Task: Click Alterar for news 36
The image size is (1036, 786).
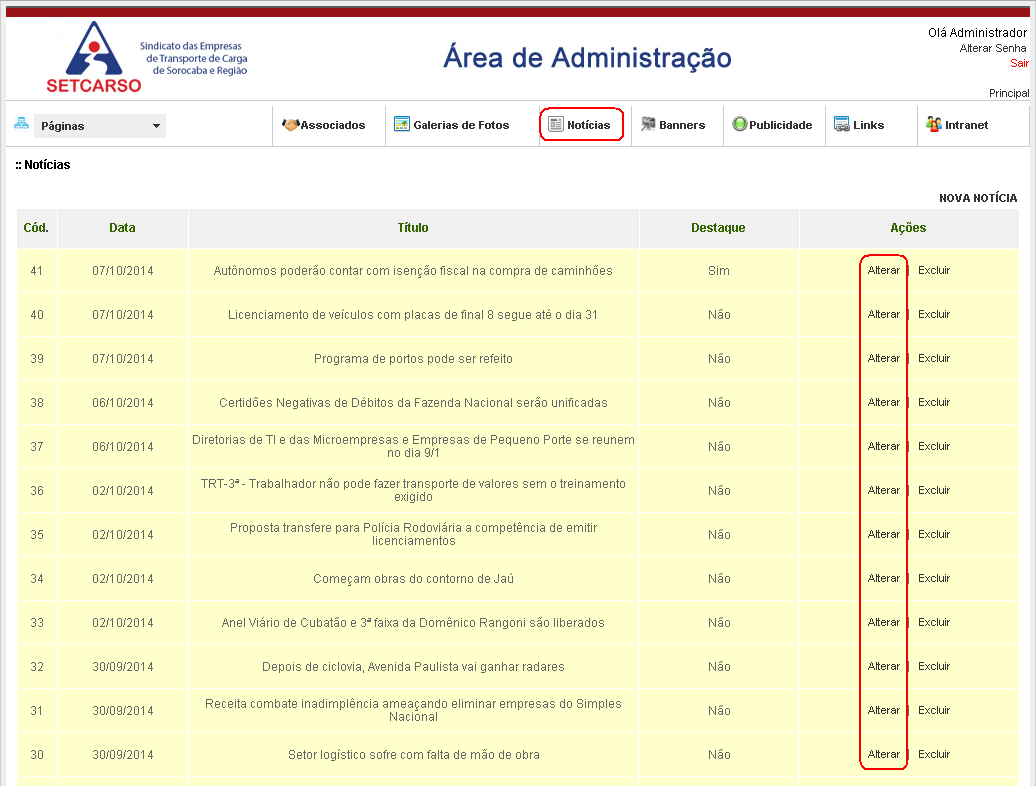Action: pos(883,490)
